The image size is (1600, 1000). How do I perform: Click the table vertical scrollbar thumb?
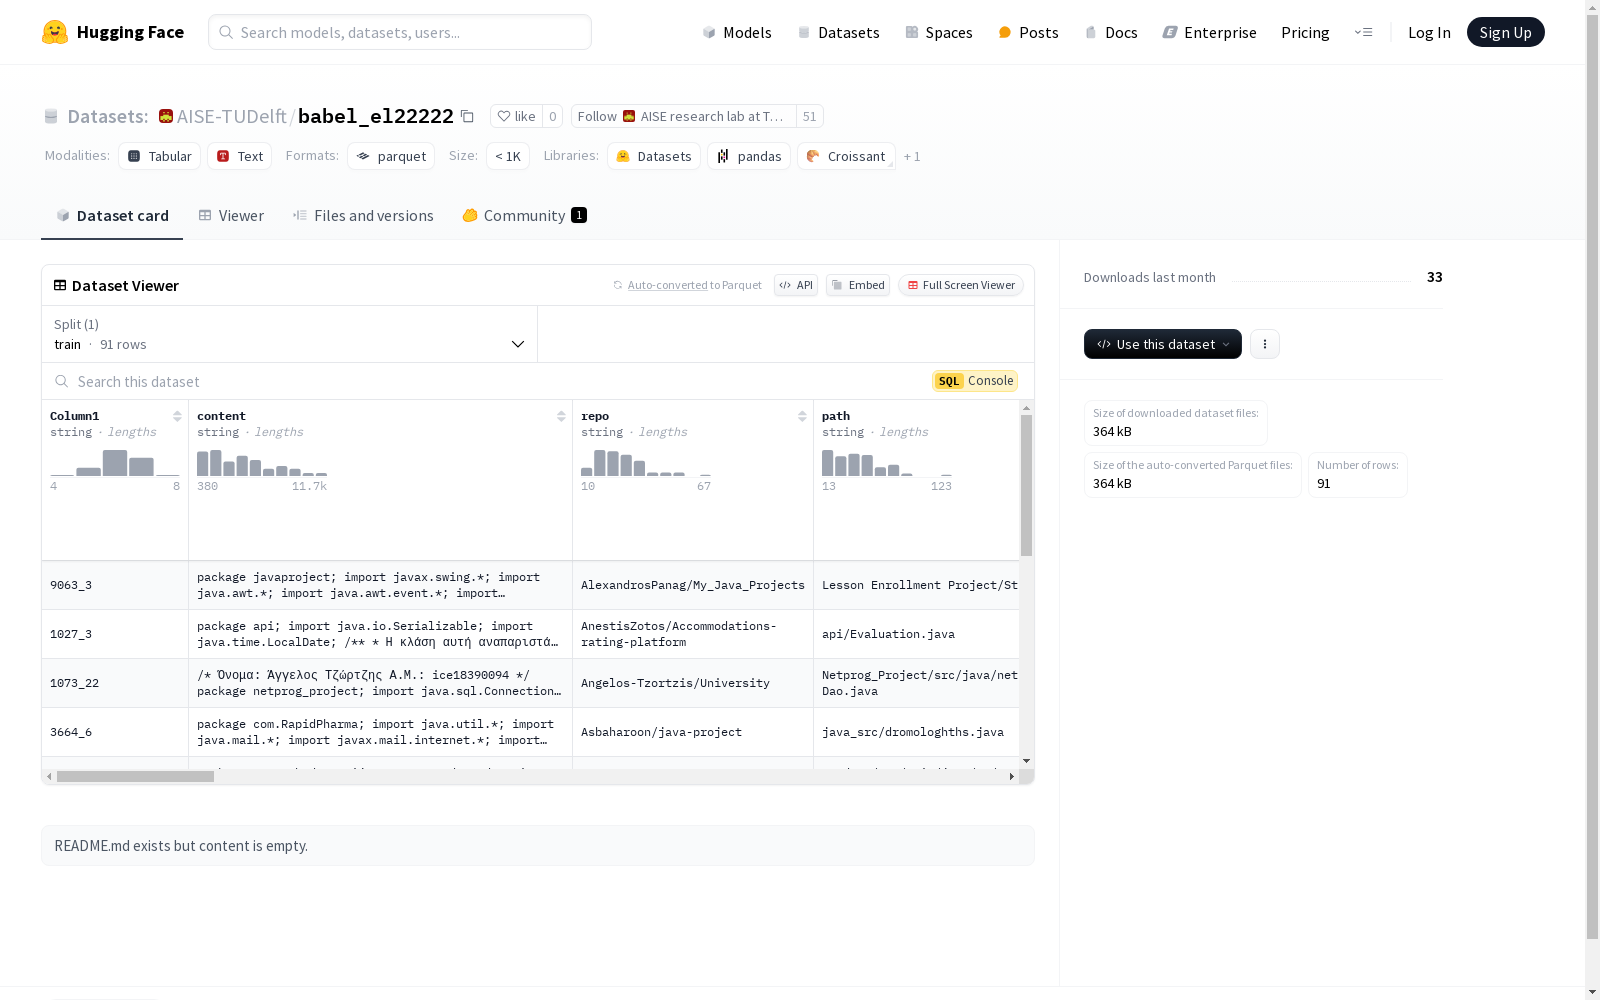pos(1026,485)
